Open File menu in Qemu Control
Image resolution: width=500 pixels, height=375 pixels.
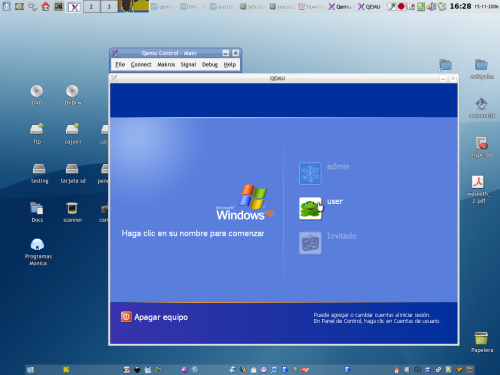[x=120, y=64]
